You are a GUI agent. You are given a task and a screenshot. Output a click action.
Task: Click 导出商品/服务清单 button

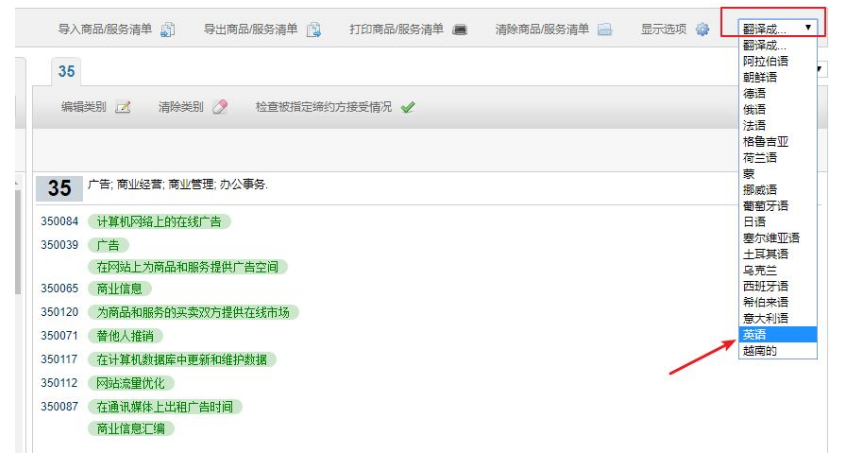tap(251, 29)
